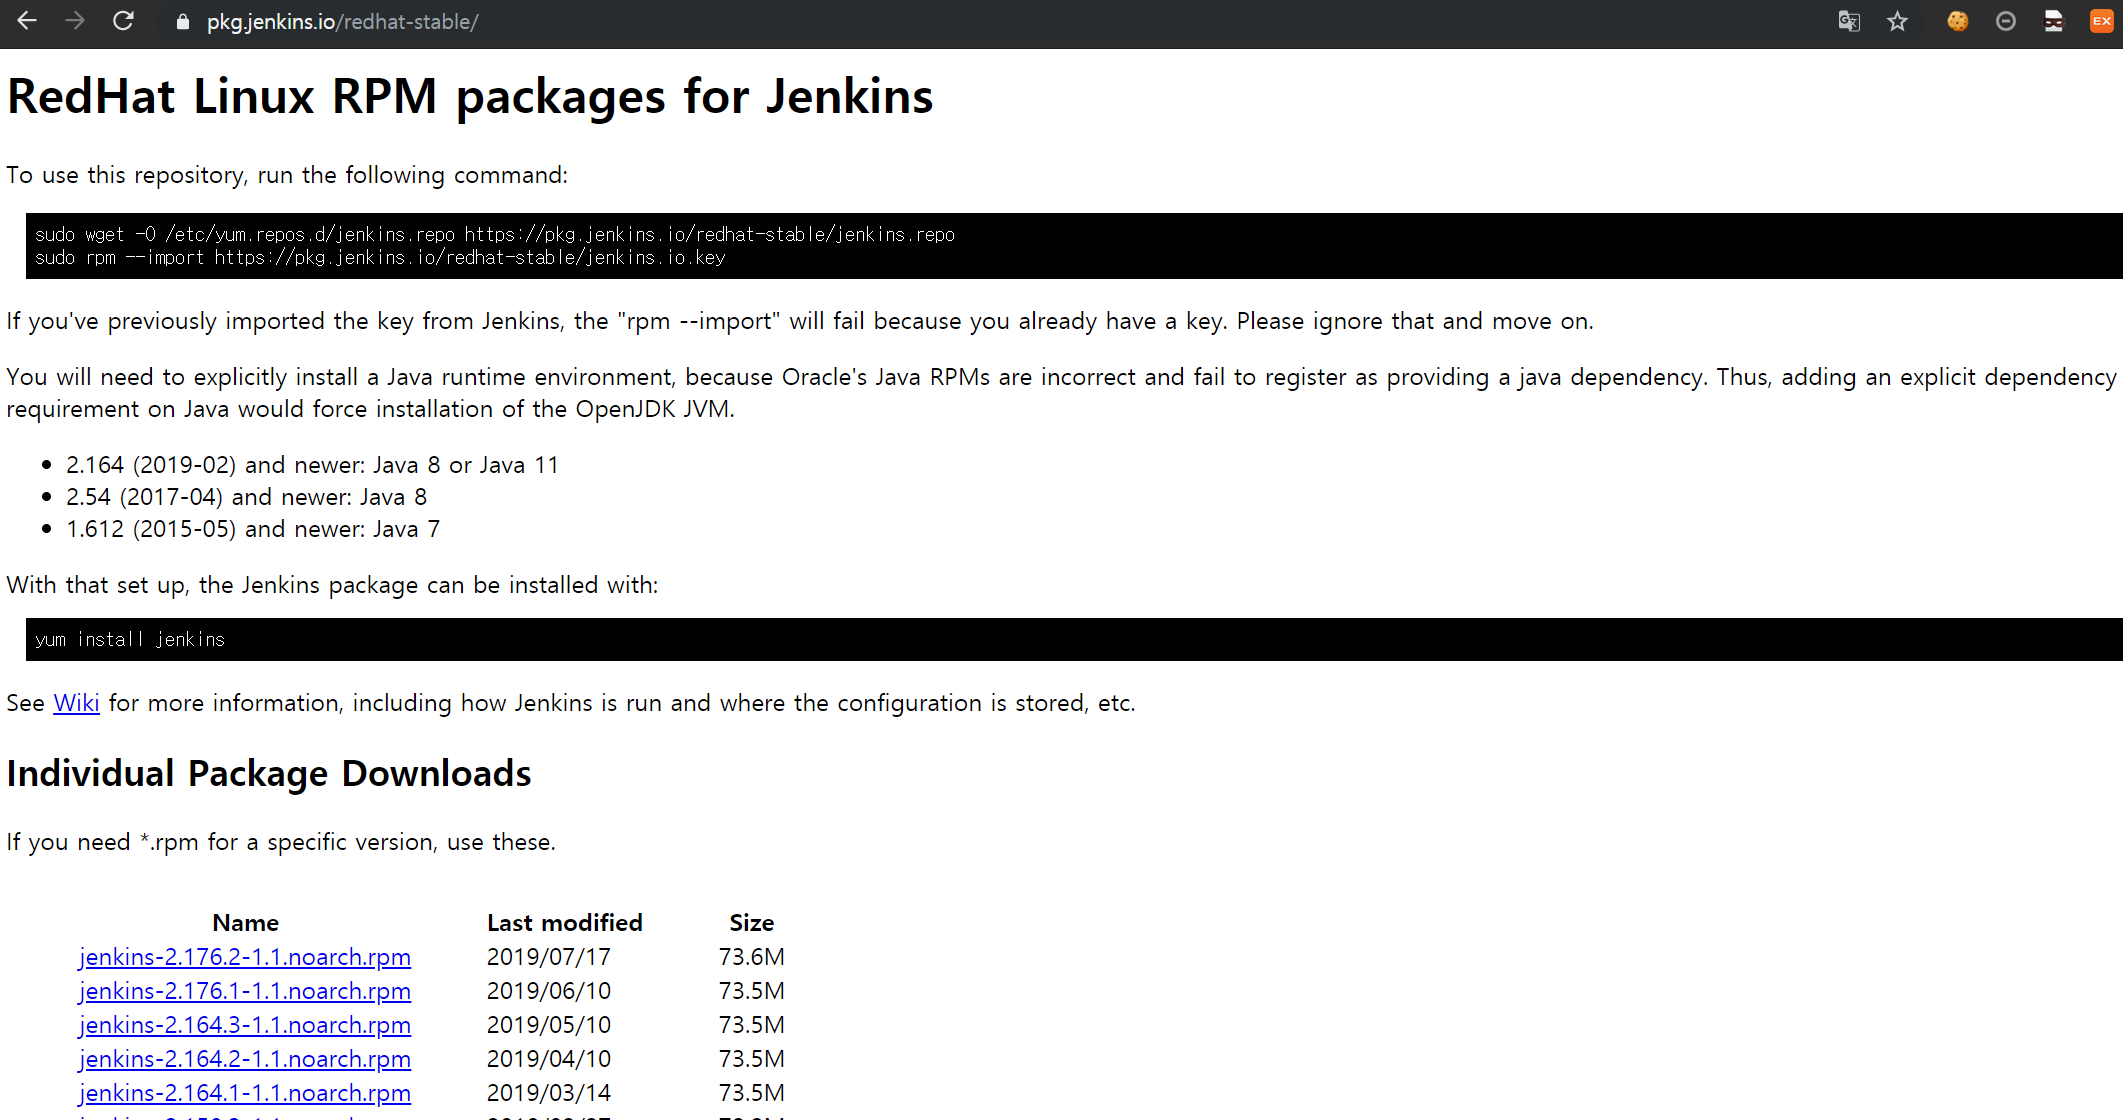2123x1120 pixels.
Task: Open the cookie extension
Action: click(1958, 21)
